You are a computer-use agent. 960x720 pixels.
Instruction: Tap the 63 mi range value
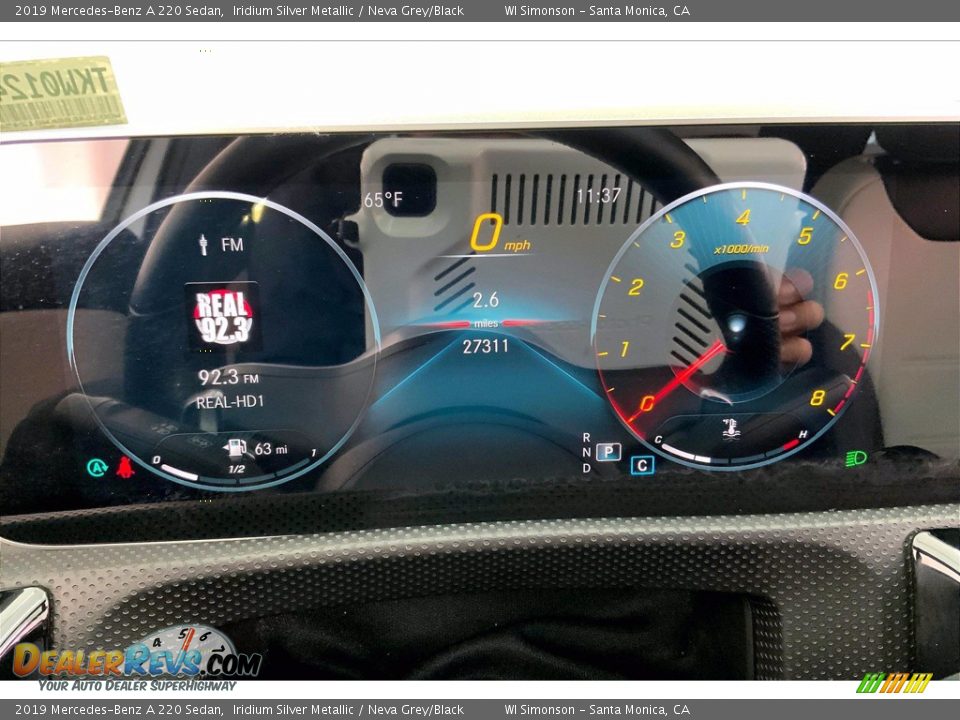[x=271, y=449]
